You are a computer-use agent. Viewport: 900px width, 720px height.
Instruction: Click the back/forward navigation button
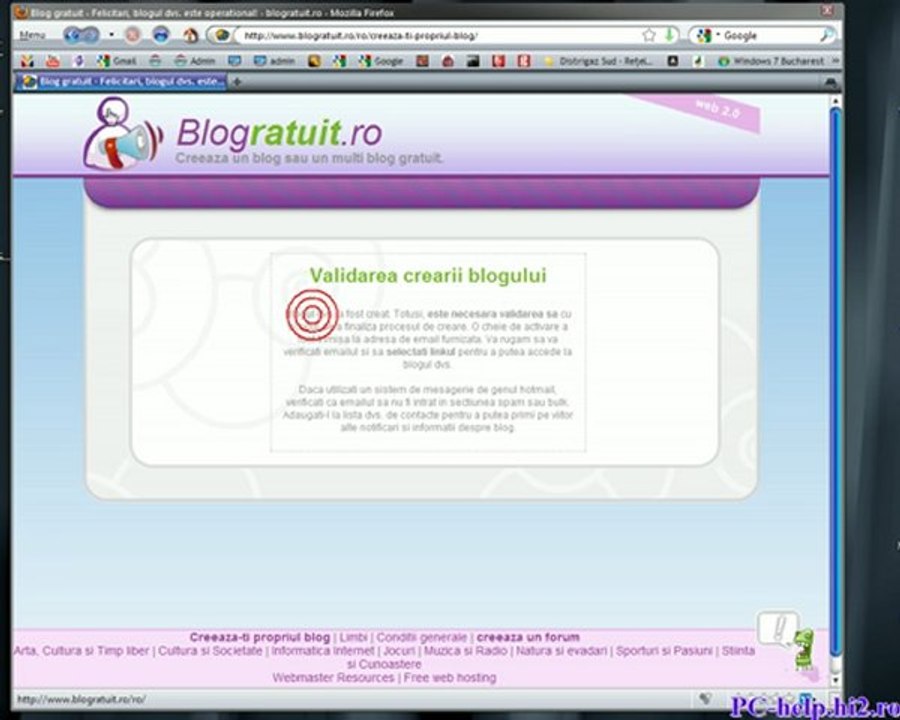point(81,36)
